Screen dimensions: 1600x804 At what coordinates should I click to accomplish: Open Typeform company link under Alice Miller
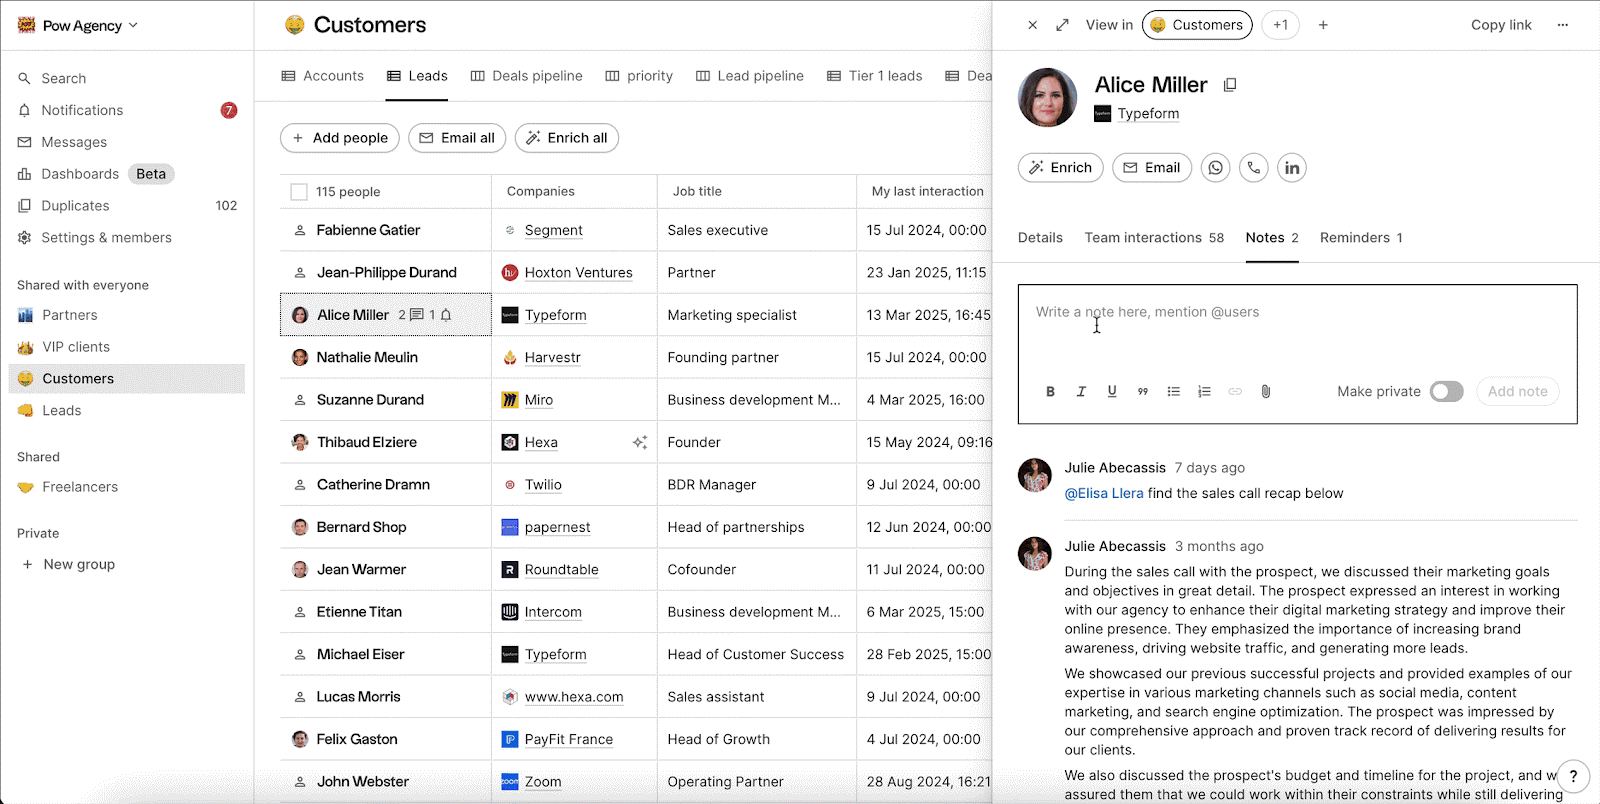[x=1148, y=114]
